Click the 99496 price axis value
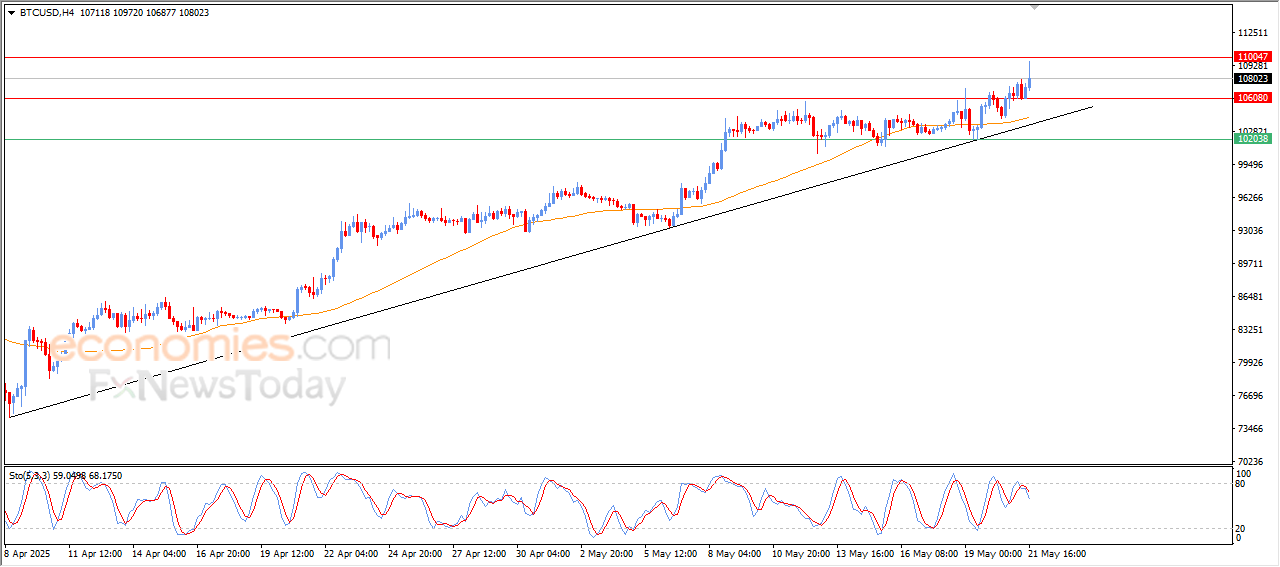 pos(1253,164)
